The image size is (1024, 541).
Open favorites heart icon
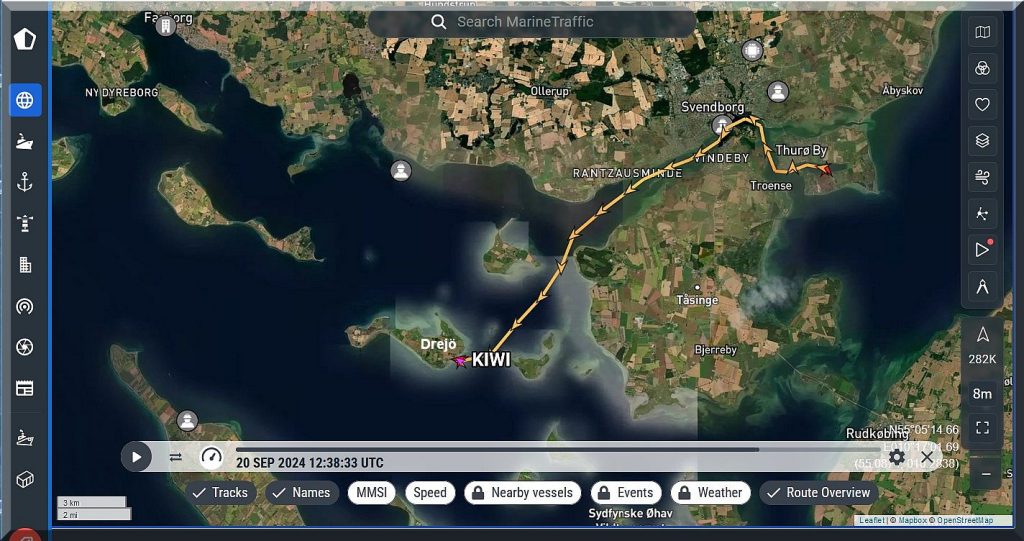click(x=982, y=104)
